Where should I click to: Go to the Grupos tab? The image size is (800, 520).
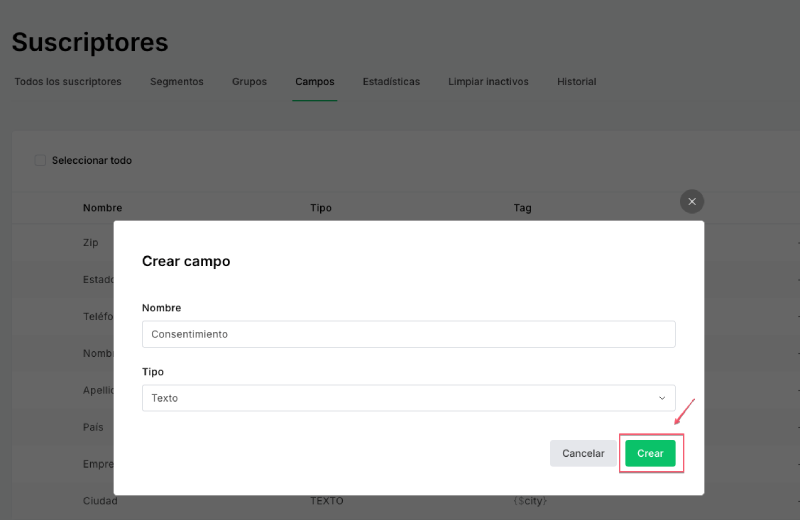coord(249,82)
